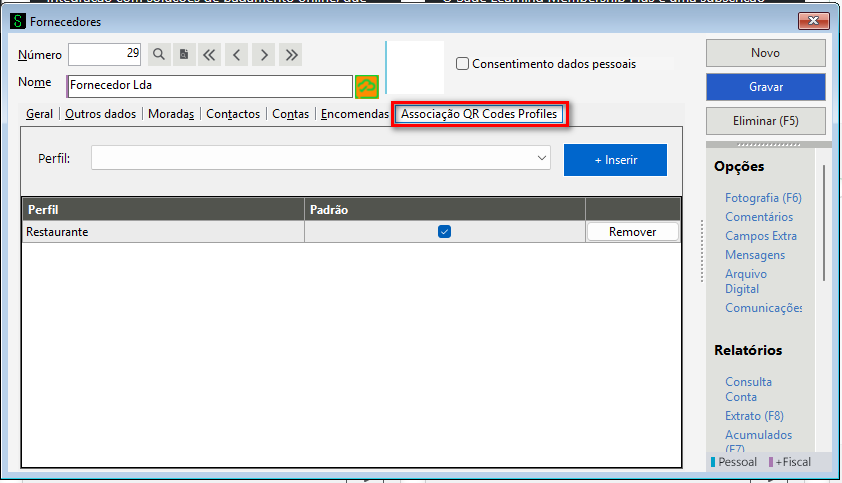This screenshot has height=483, width=842.
Task: Open the Fotografia (F6) option
Action: coord(763,198)
